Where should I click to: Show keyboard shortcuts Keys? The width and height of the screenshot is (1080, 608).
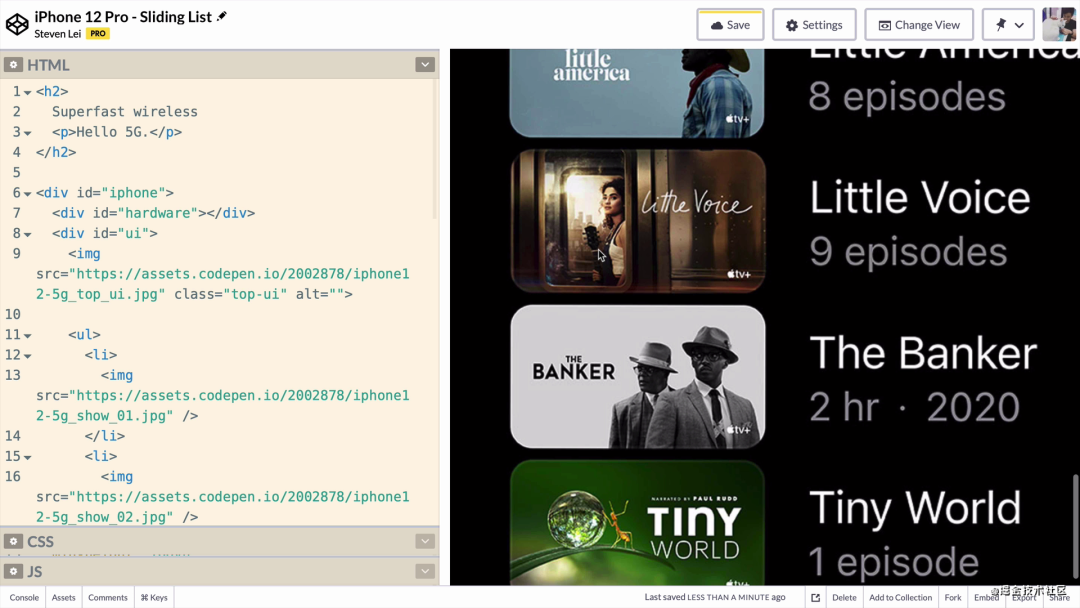[x=154, y=598]
